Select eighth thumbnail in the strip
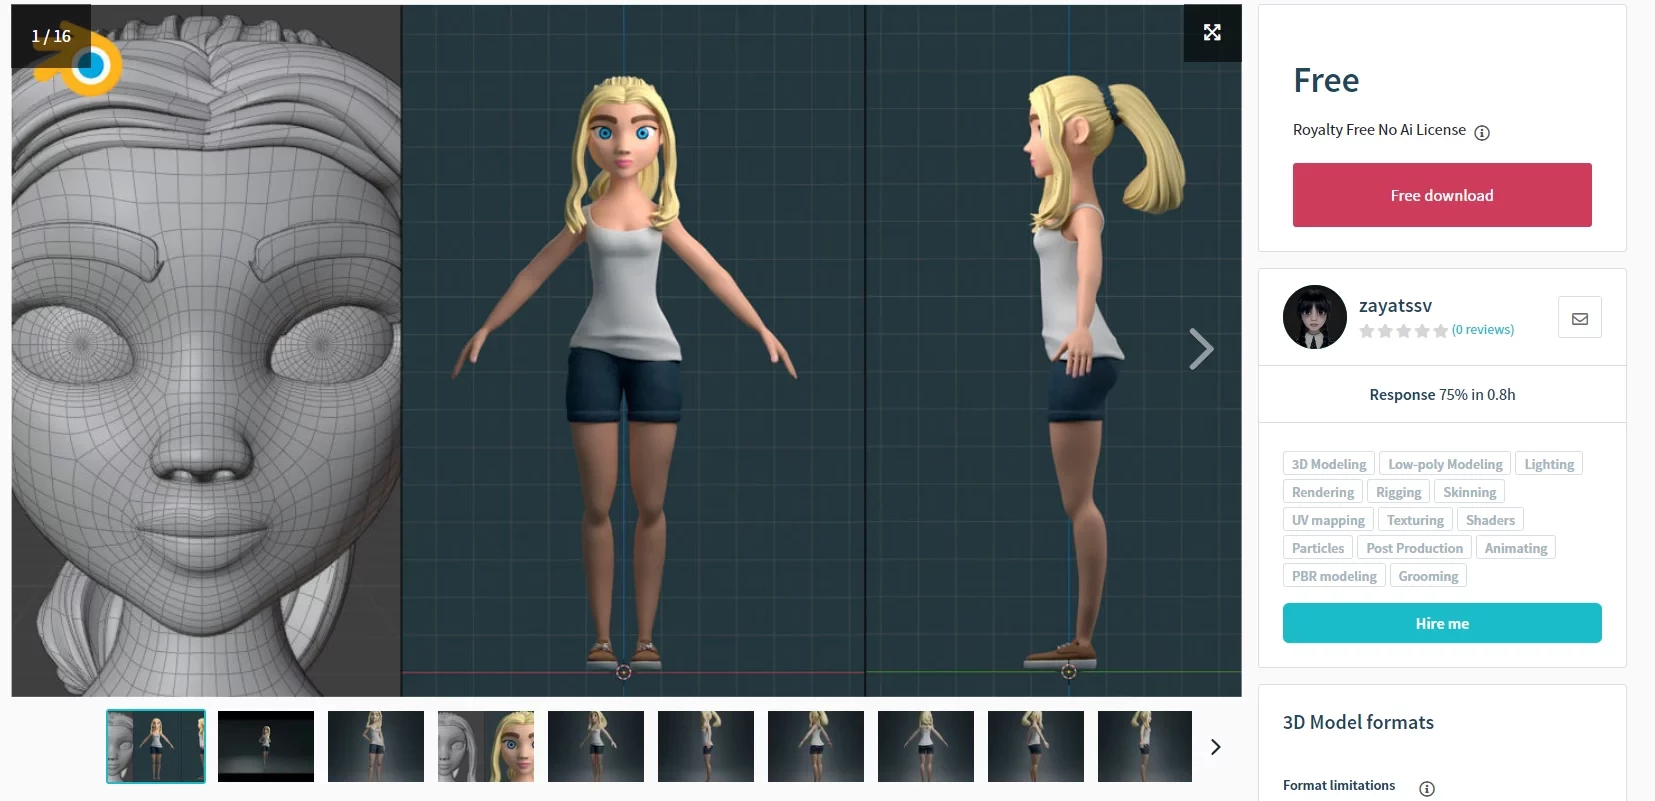1655x801 pixels. pos(926,746)
